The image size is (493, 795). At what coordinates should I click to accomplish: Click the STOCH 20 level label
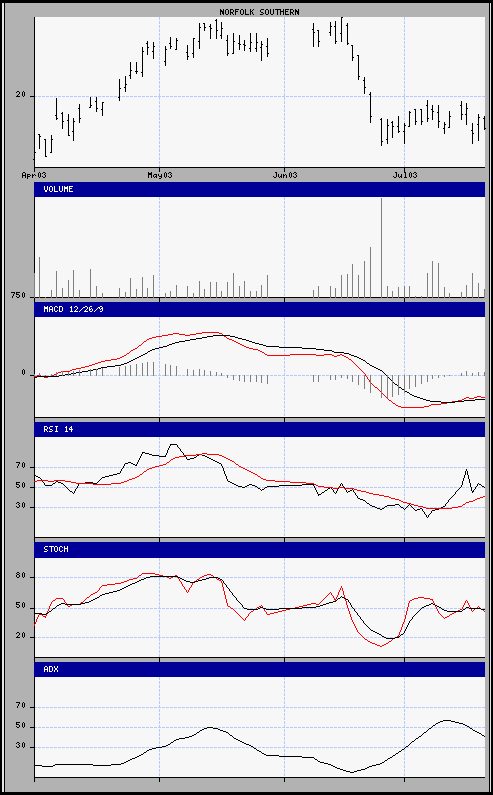coord(20,636)
